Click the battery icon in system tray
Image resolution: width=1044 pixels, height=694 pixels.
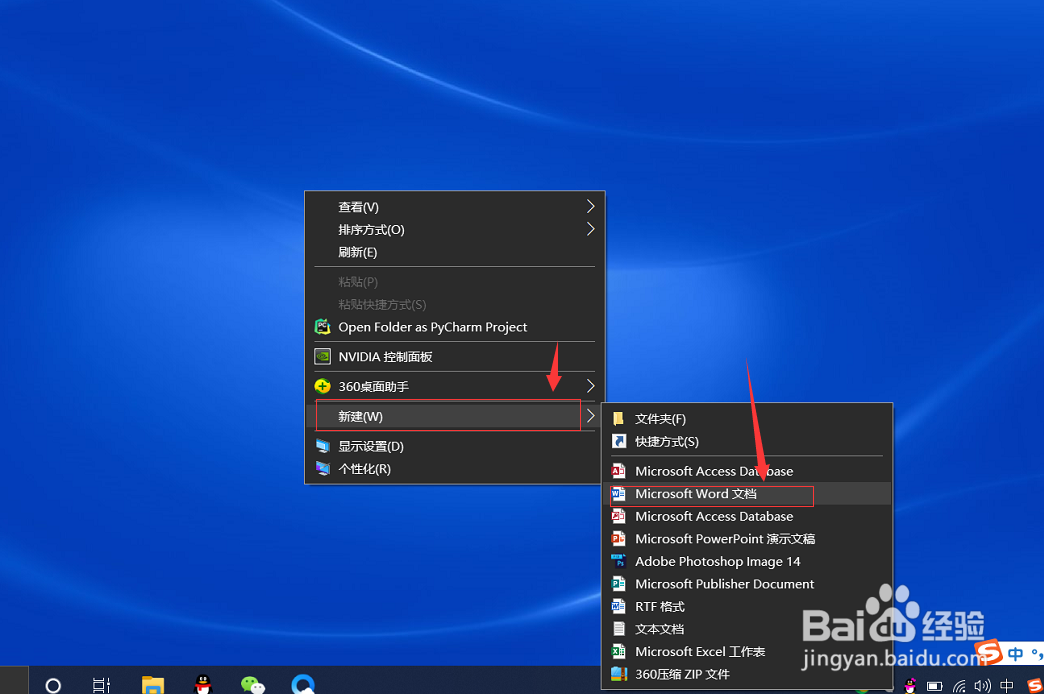pyautogui.click(x=935, y=686)
